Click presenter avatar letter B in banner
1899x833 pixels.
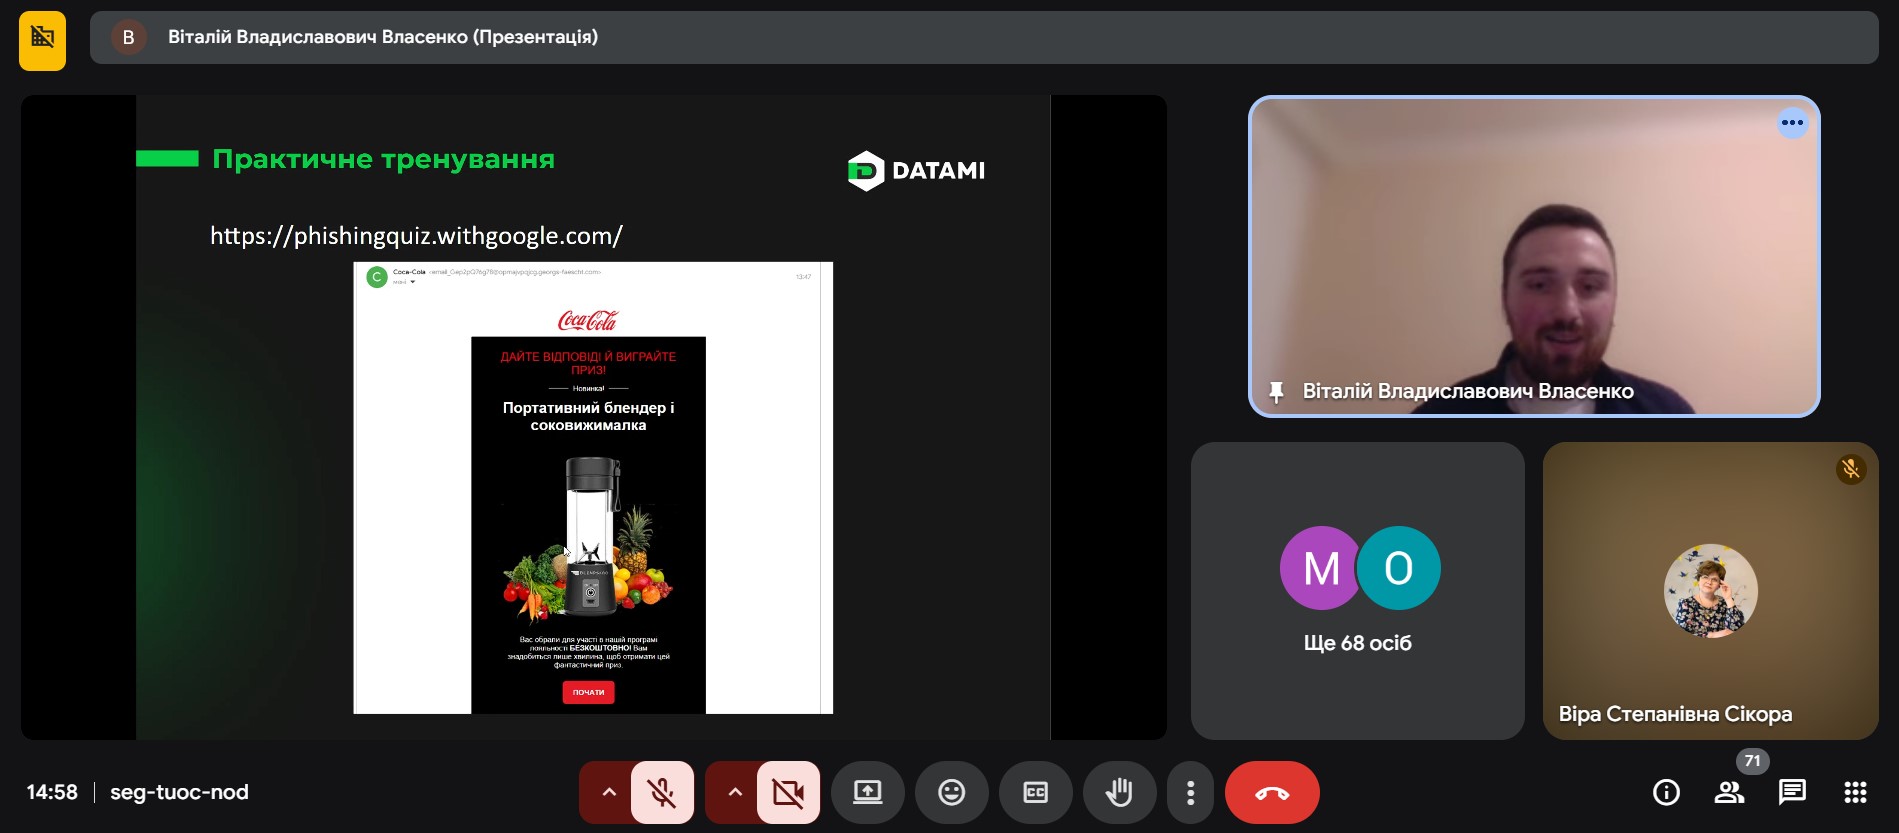(x=128, y=38)
